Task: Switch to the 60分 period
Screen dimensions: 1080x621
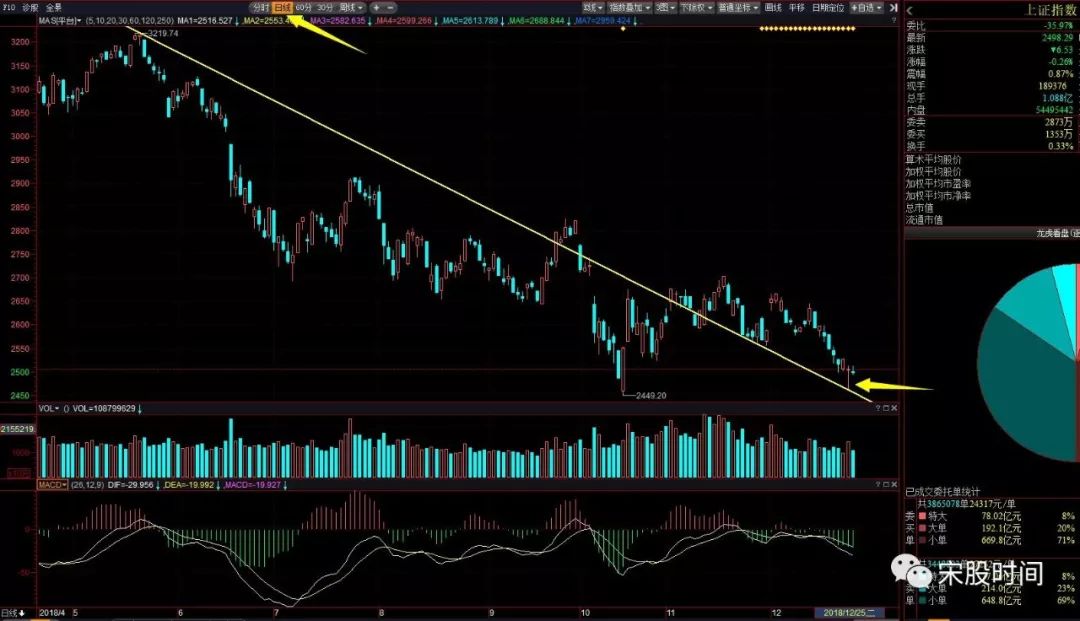Action: 304,7
